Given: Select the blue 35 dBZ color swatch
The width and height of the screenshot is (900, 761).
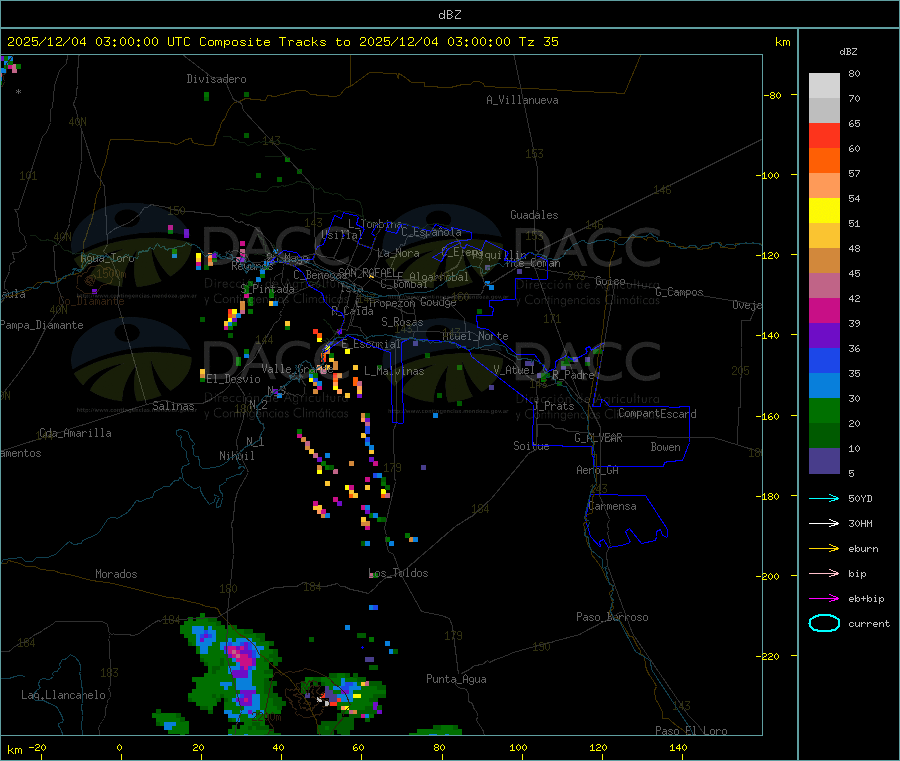Looking at the screenshot, I should (824, 360).
